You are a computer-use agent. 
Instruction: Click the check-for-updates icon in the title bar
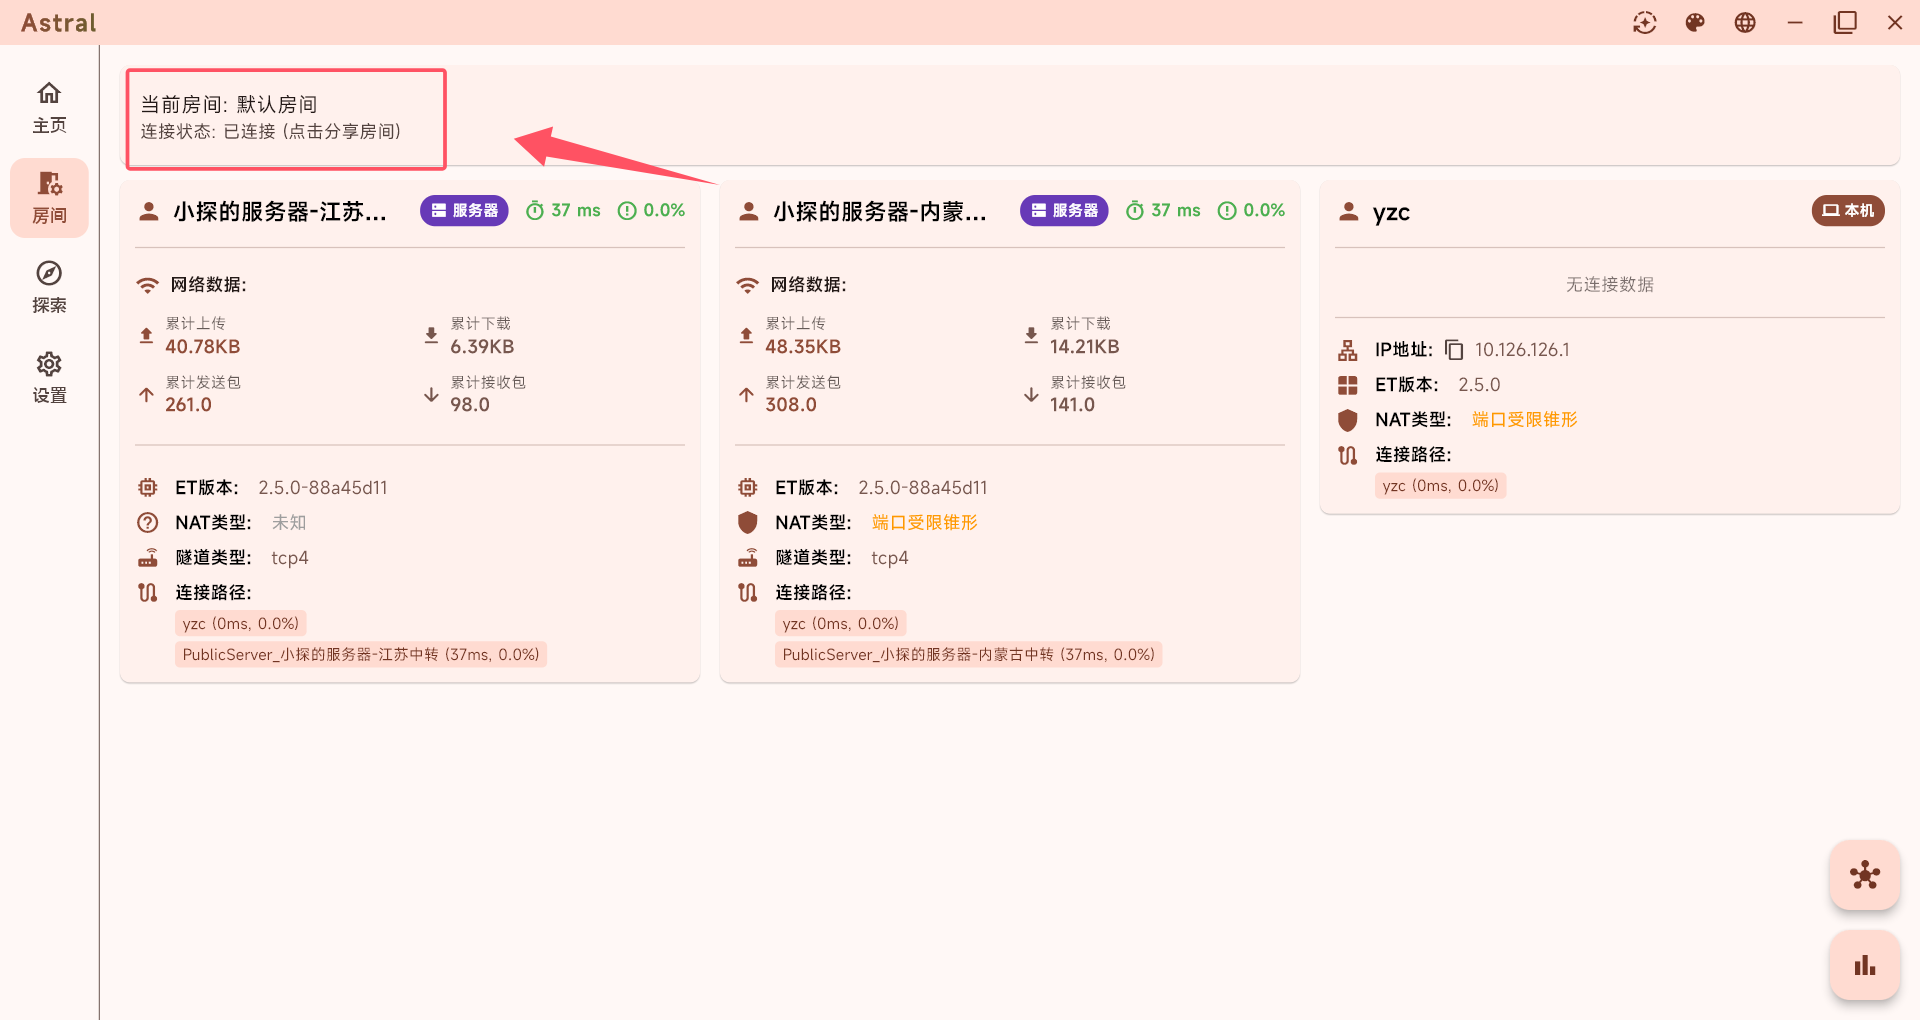1645,22
